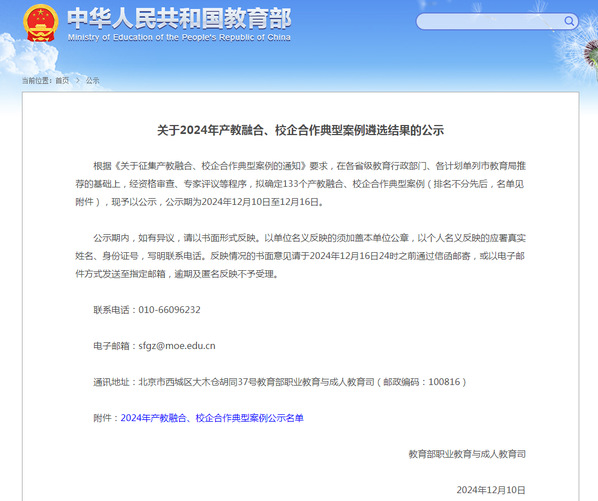The height and width of the screenshot is (501, 598).
Task: Click the second paragraph starting 公示期内
Action: click(301, 256)
